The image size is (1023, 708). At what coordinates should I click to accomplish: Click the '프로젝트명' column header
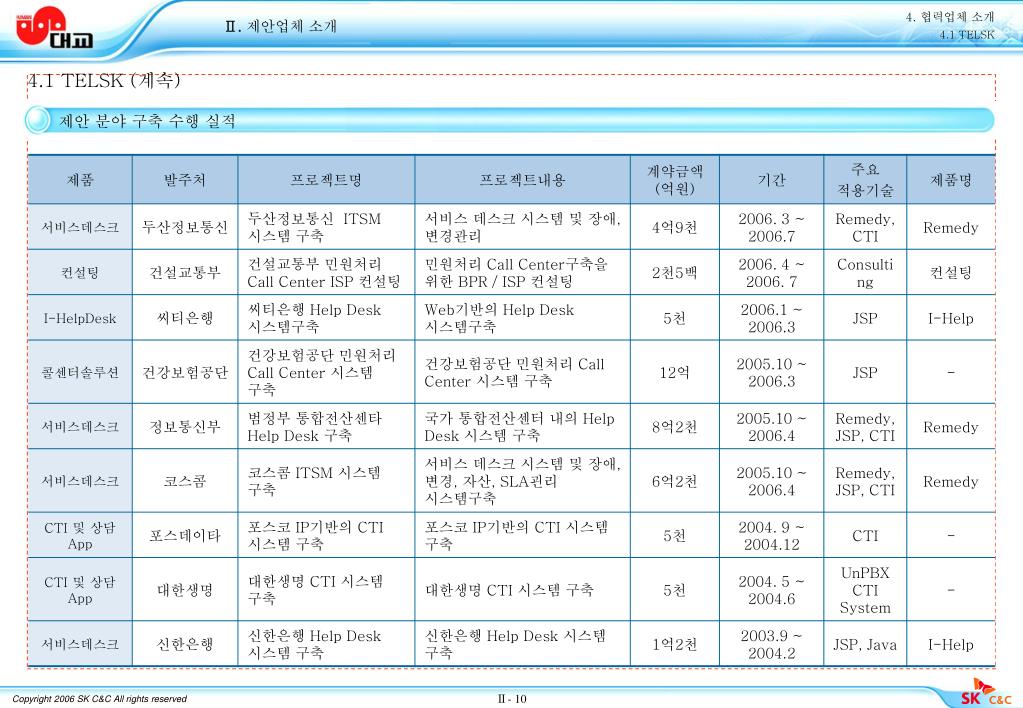pyautogui.click(x=326, y=179)
